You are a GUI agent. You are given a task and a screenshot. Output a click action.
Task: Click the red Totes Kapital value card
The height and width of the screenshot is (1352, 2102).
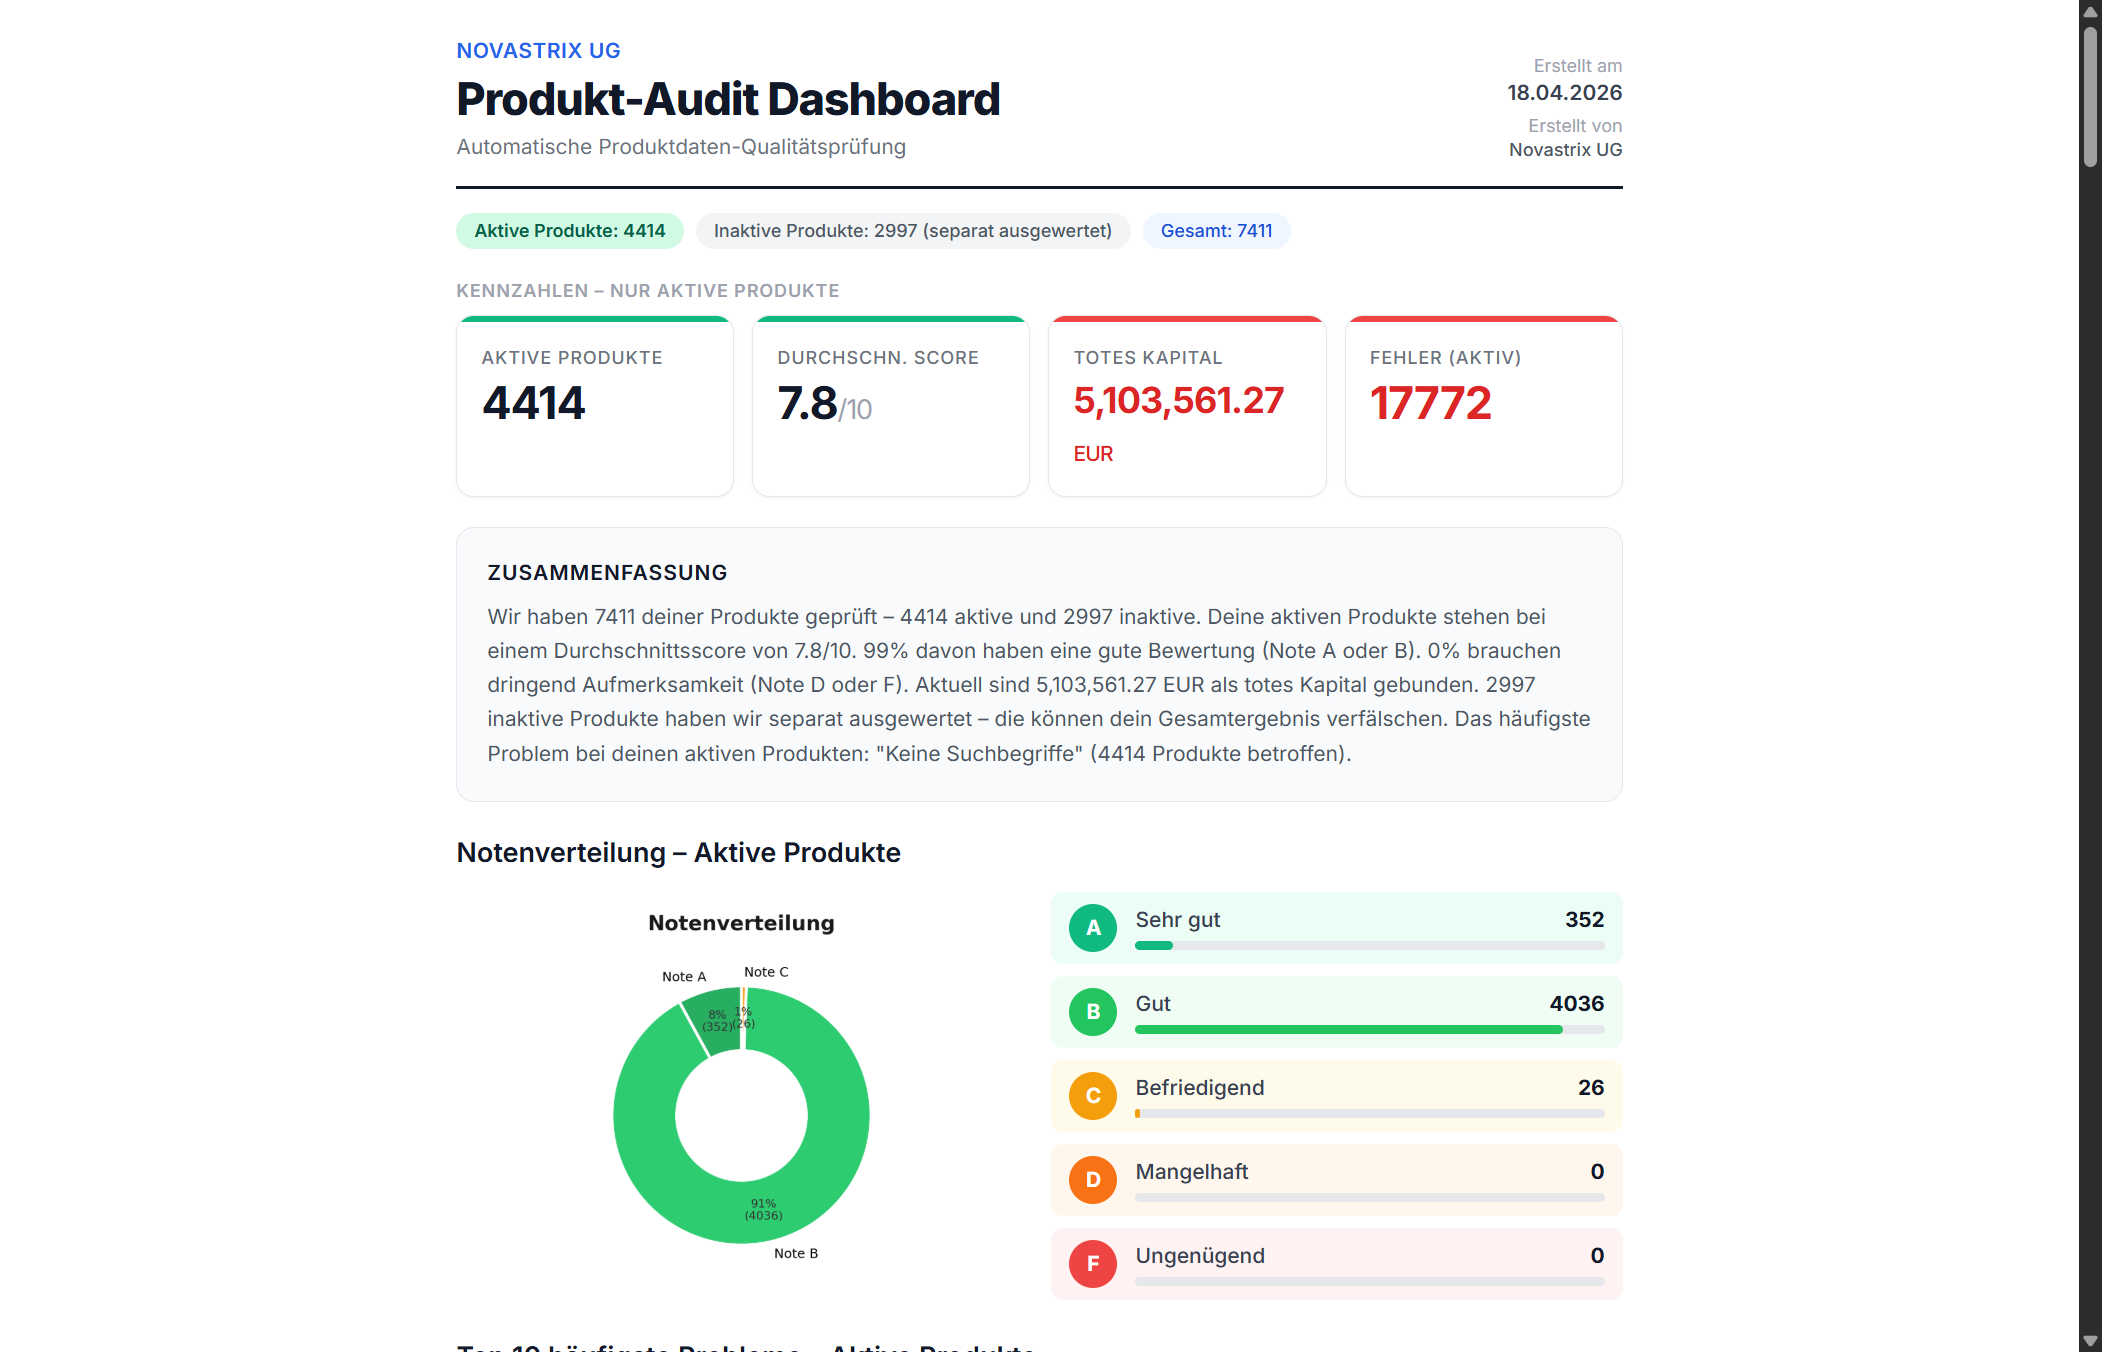[x=1187, y=406]
